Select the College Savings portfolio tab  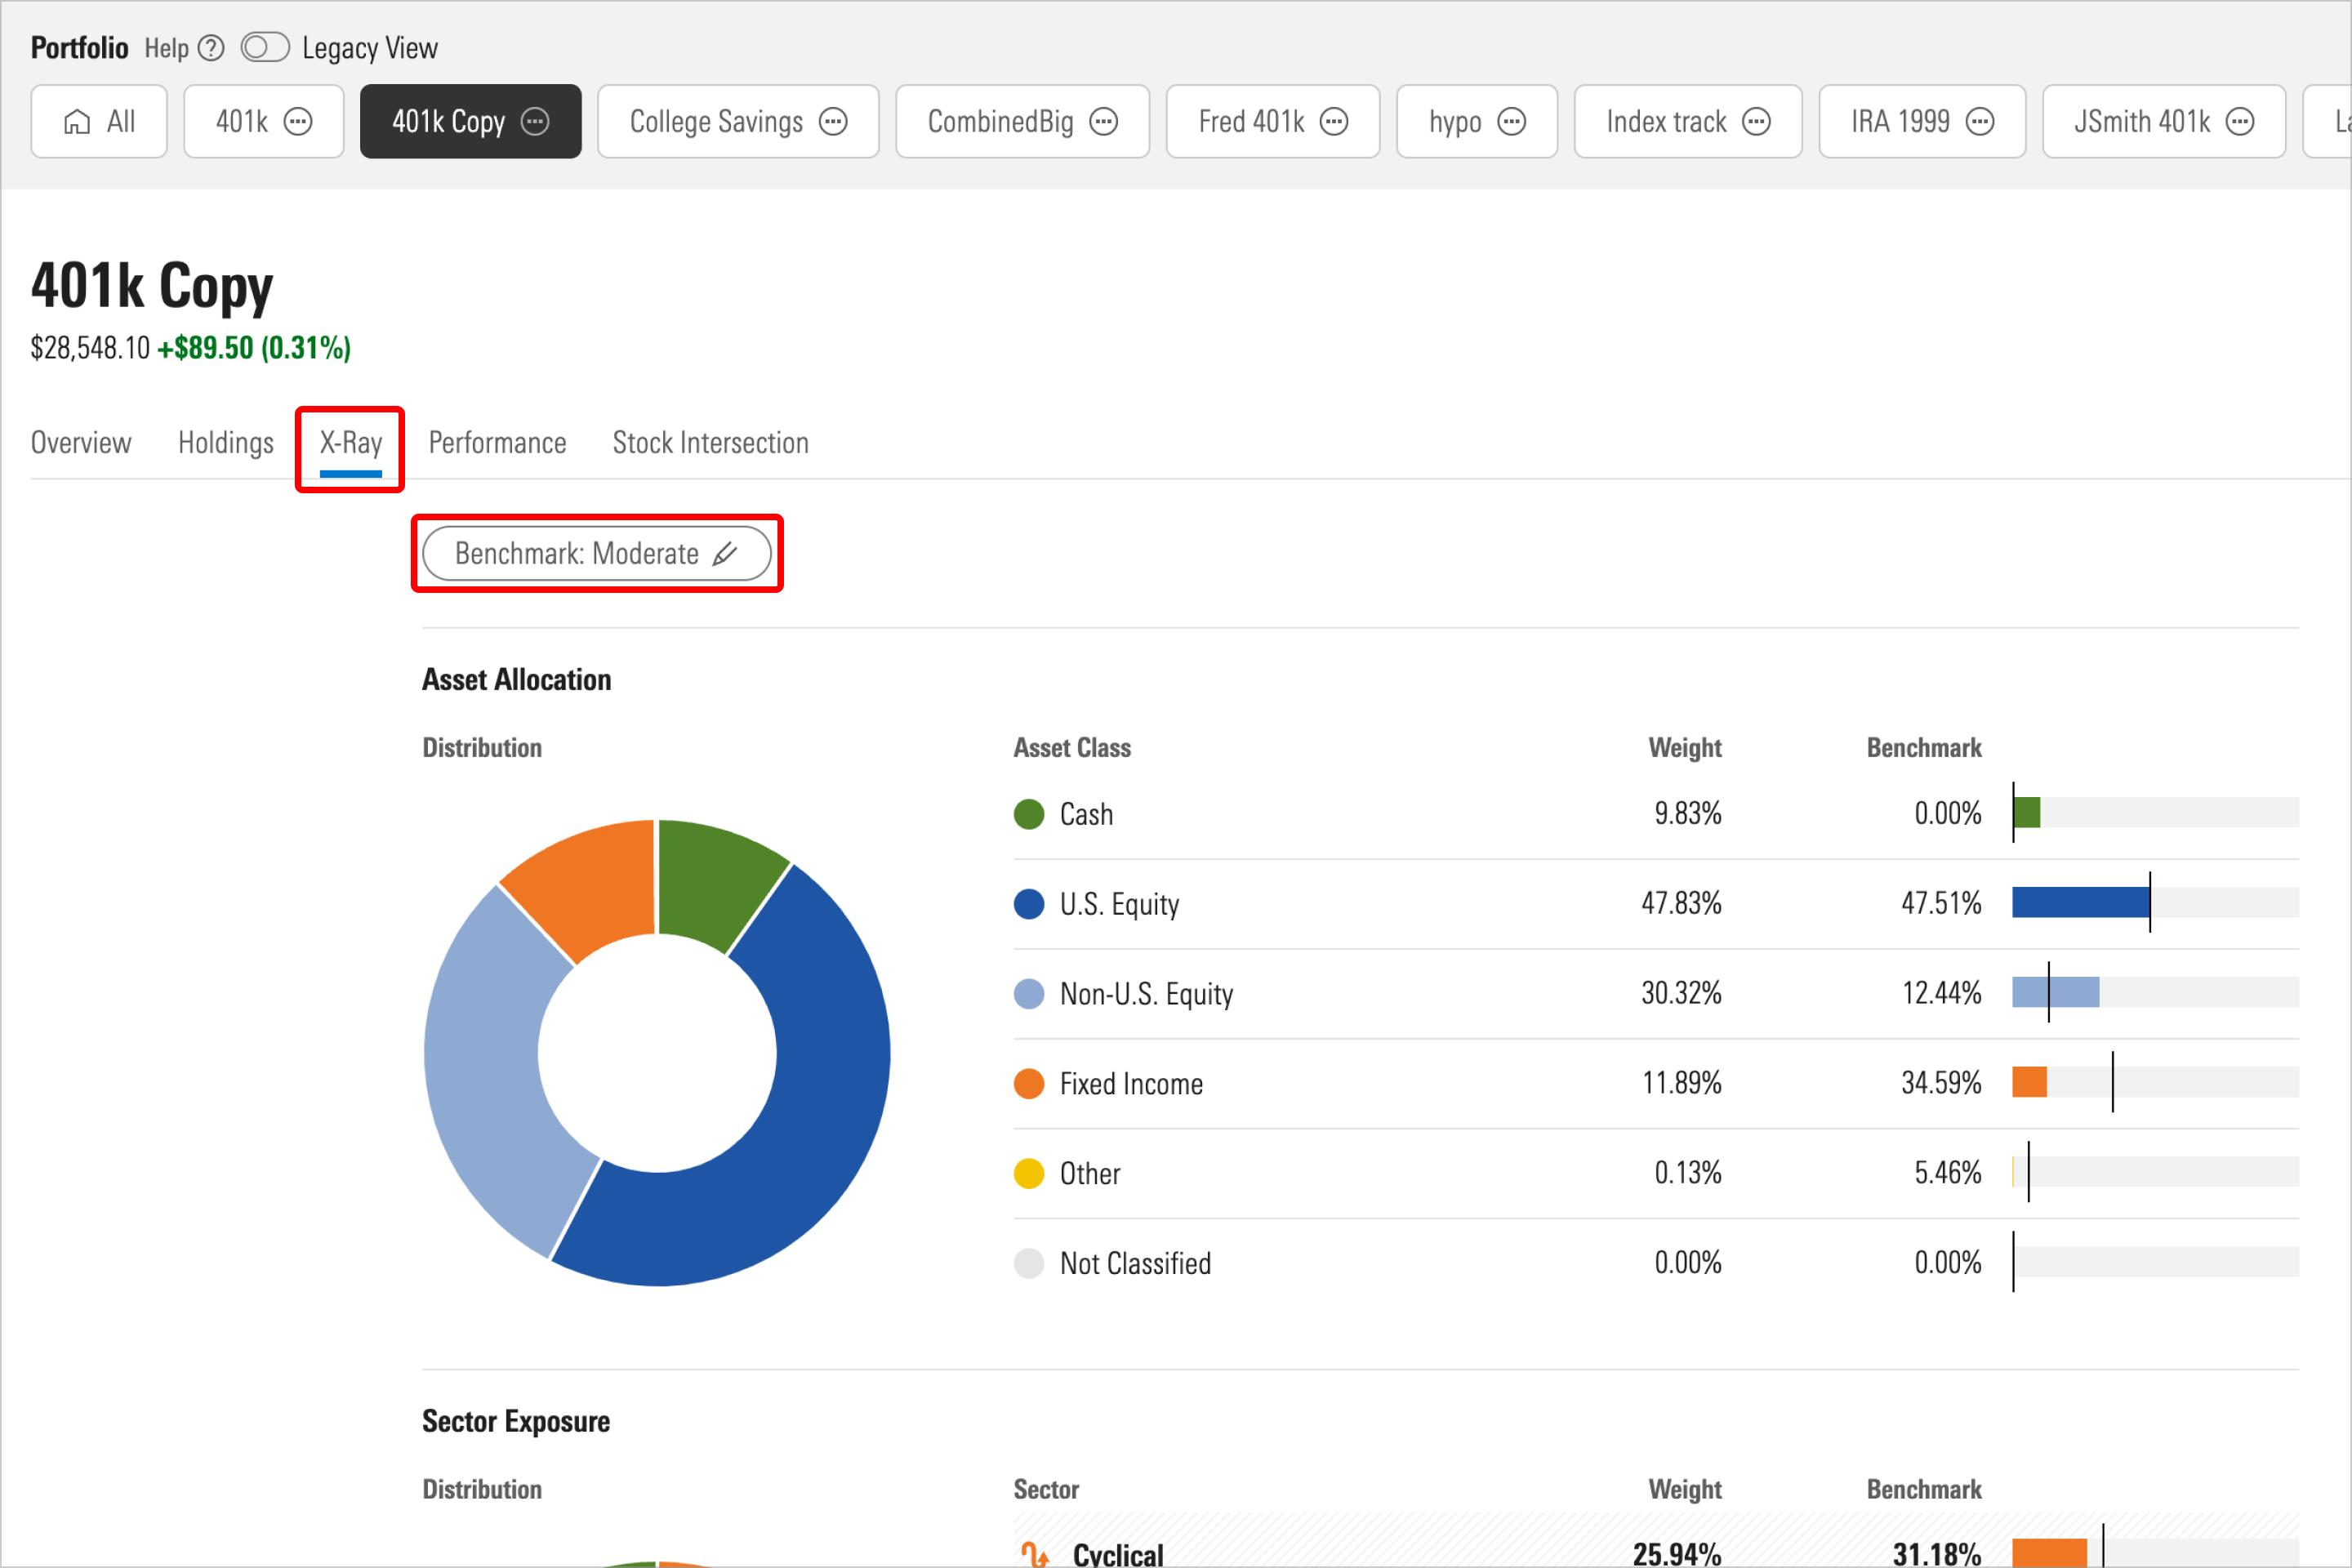(x=738, y=122)
